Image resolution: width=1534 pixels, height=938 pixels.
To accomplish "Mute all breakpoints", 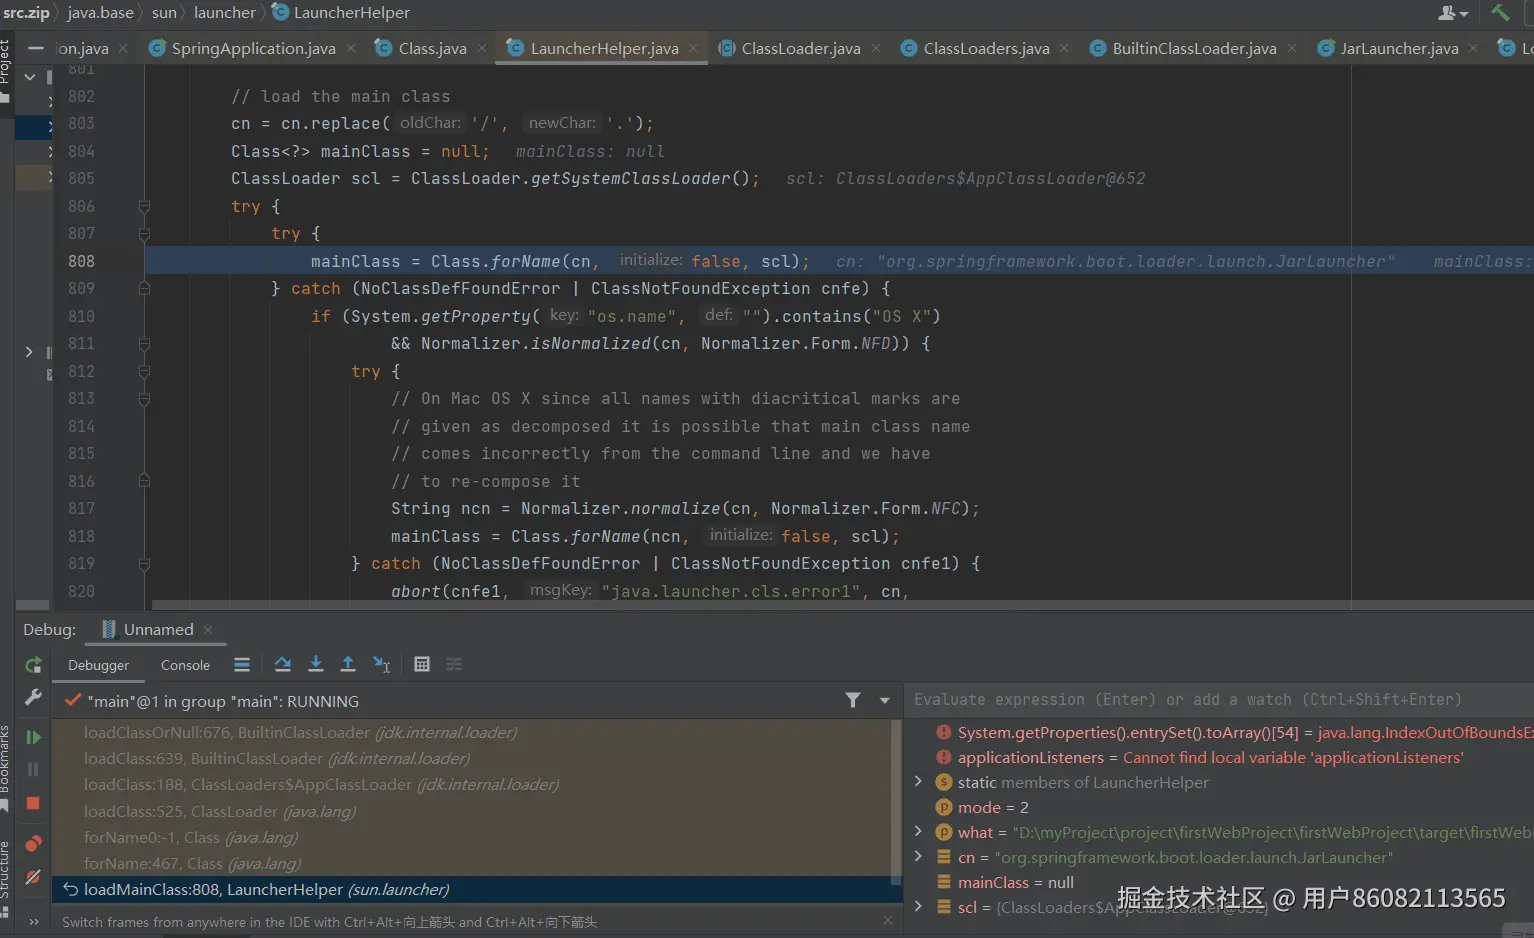I will 33,877.
